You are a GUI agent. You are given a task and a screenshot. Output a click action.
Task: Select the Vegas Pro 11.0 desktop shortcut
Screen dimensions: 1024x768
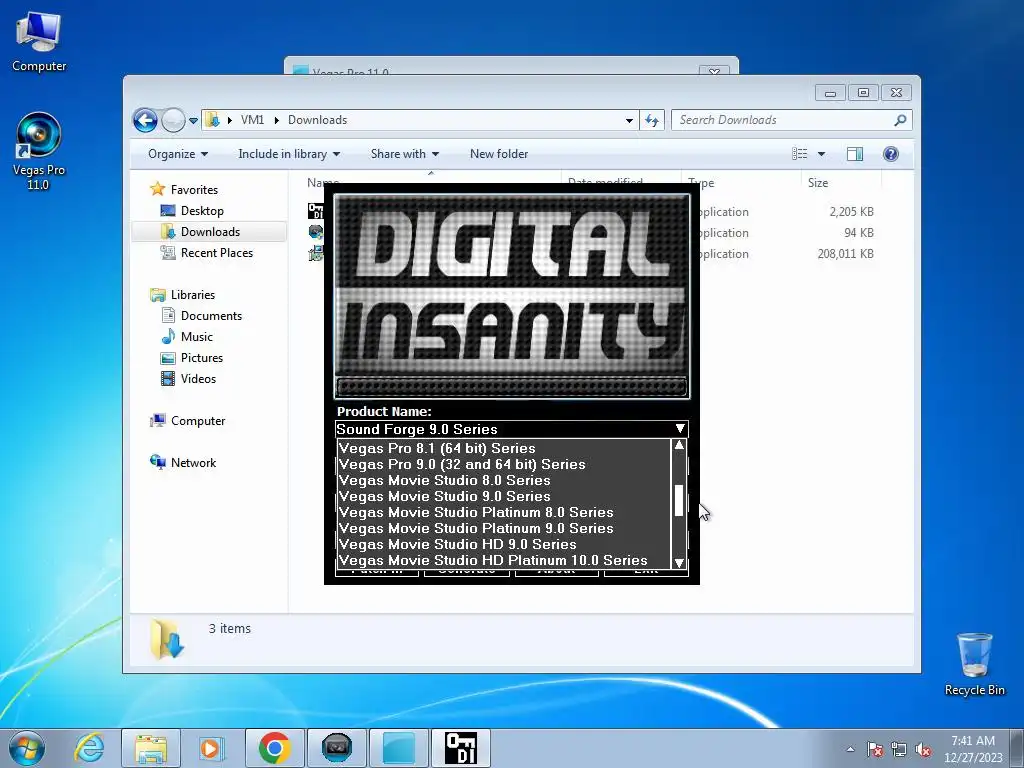click(x=39, y=152)
